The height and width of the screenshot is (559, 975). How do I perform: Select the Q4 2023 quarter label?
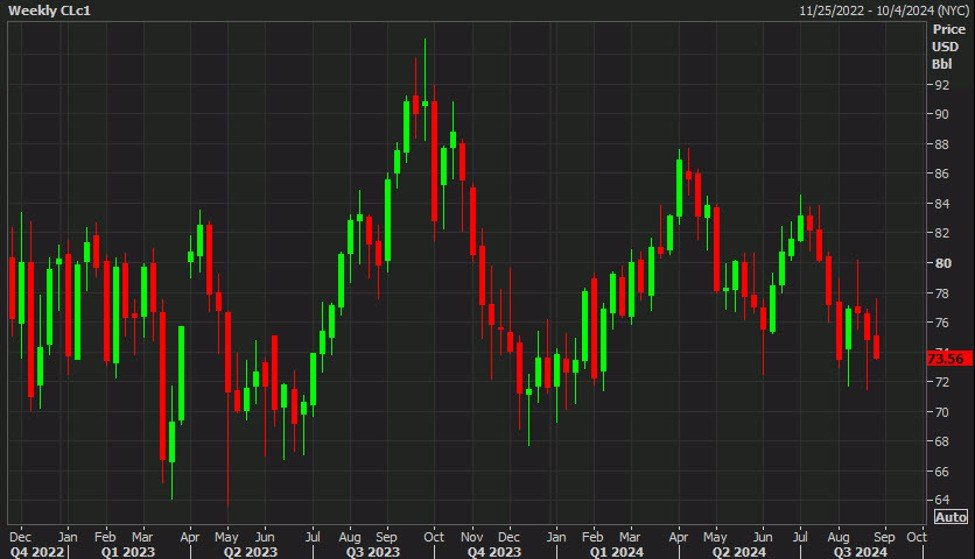[494, 551]
